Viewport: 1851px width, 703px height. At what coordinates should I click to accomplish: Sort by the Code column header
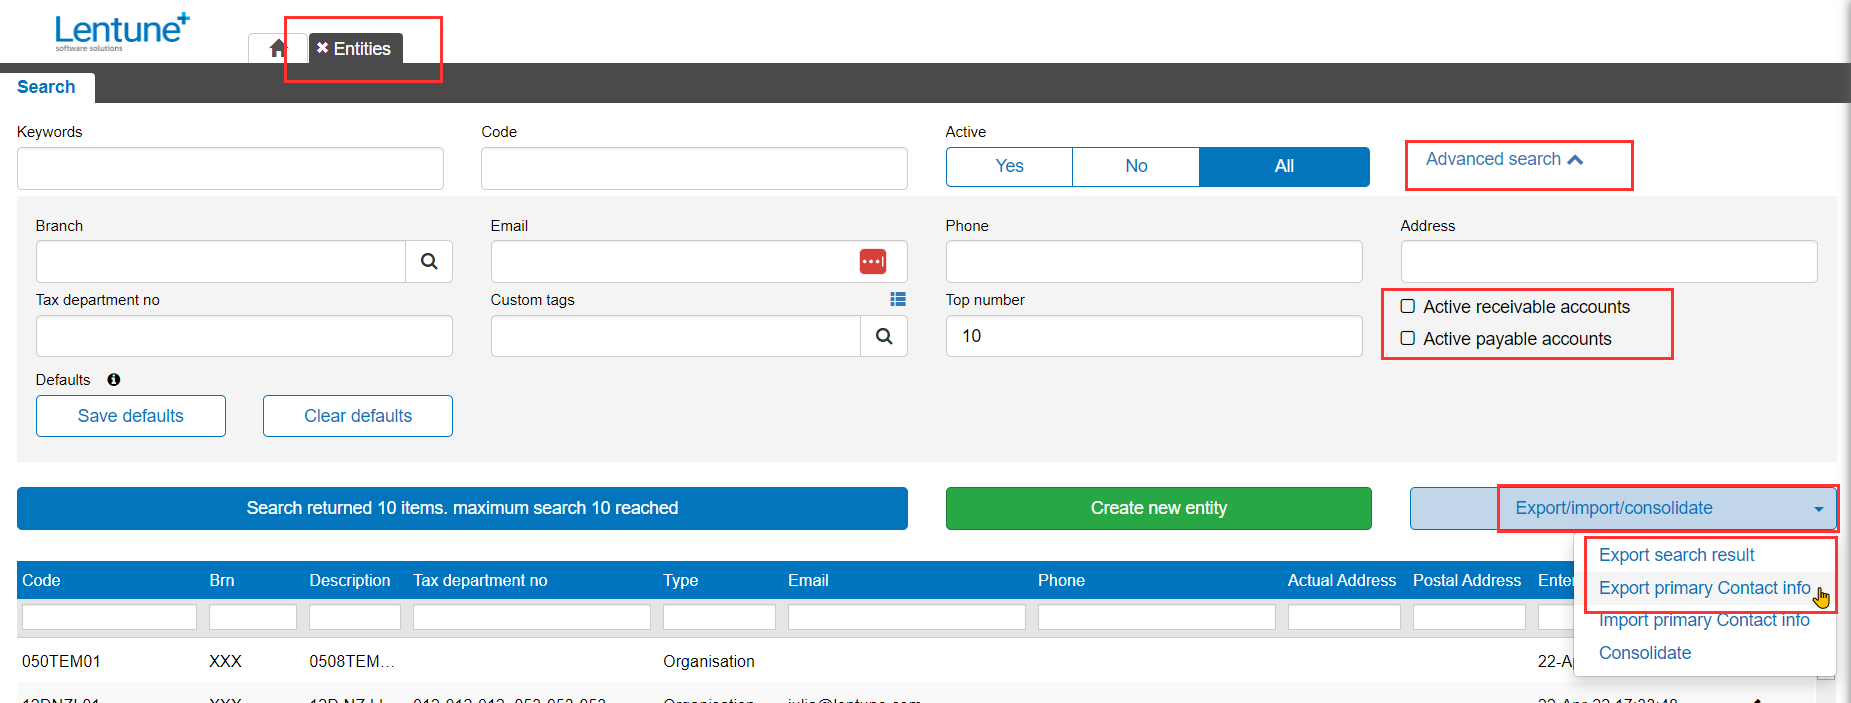41,580
